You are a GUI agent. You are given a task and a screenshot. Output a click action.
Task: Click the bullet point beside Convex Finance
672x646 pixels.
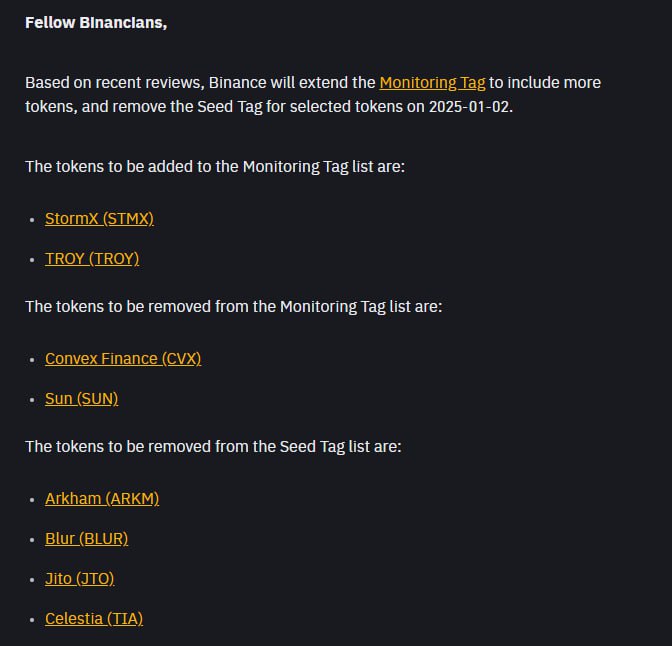(32, 360)
